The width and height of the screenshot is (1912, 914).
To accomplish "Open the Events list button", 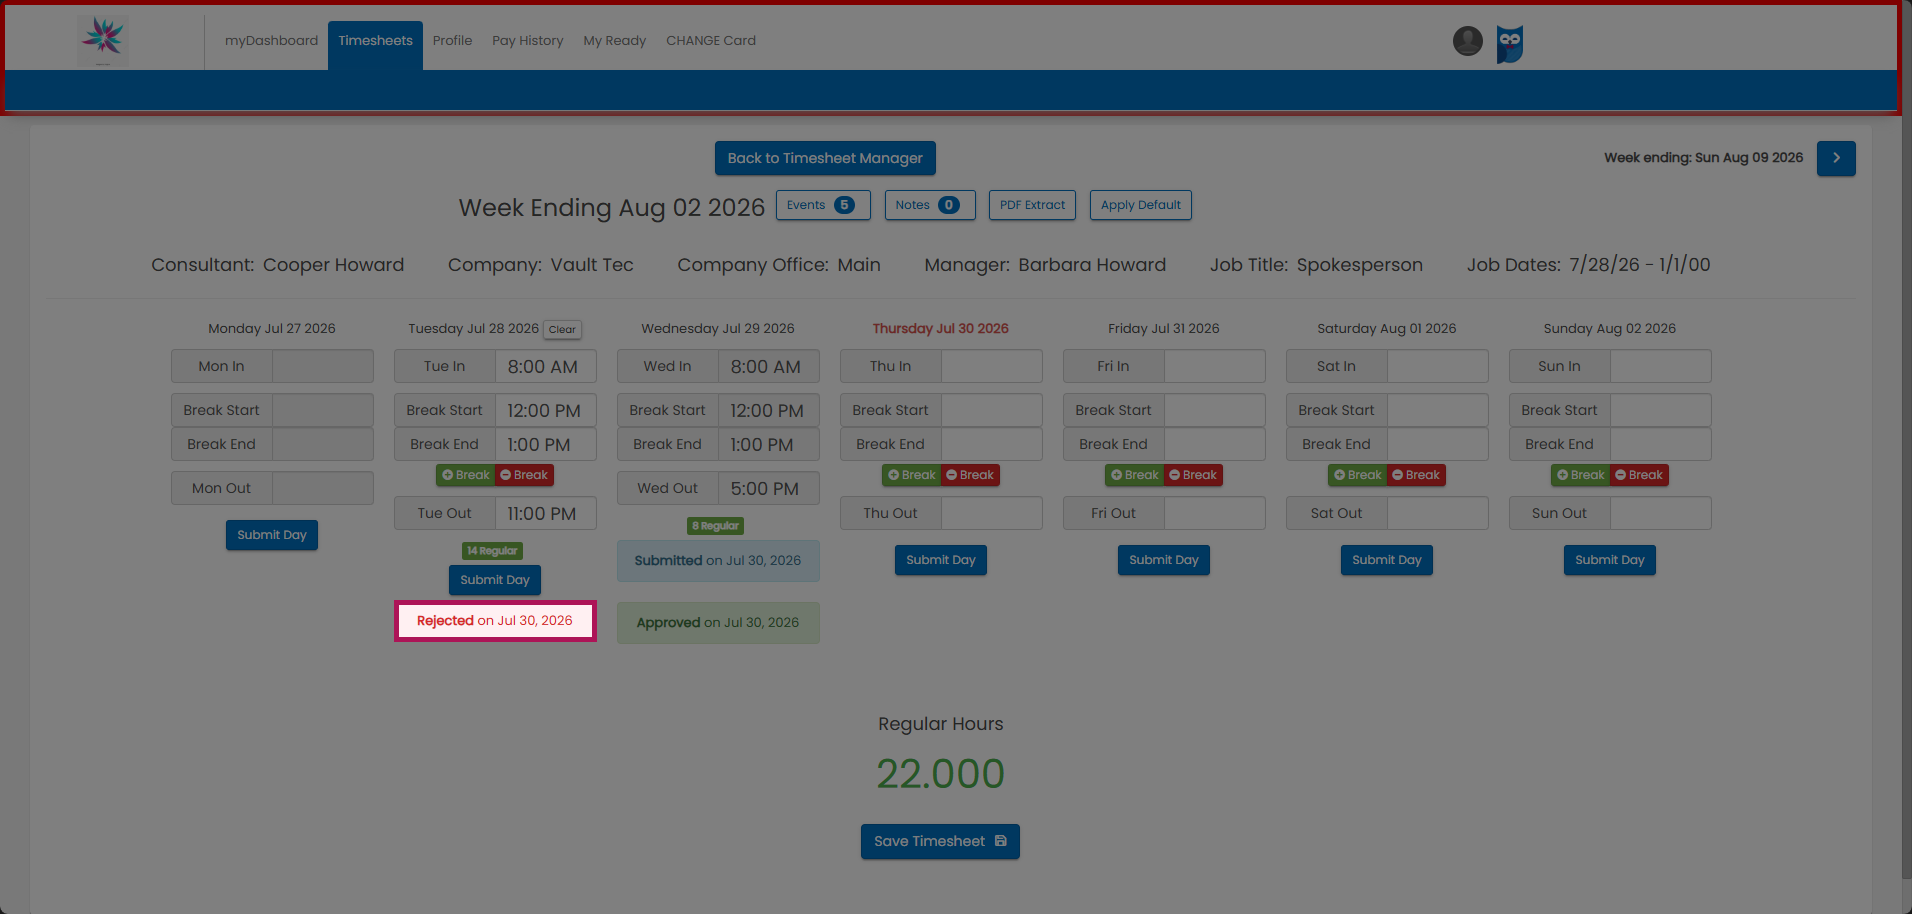I will (x=823, y=205).
